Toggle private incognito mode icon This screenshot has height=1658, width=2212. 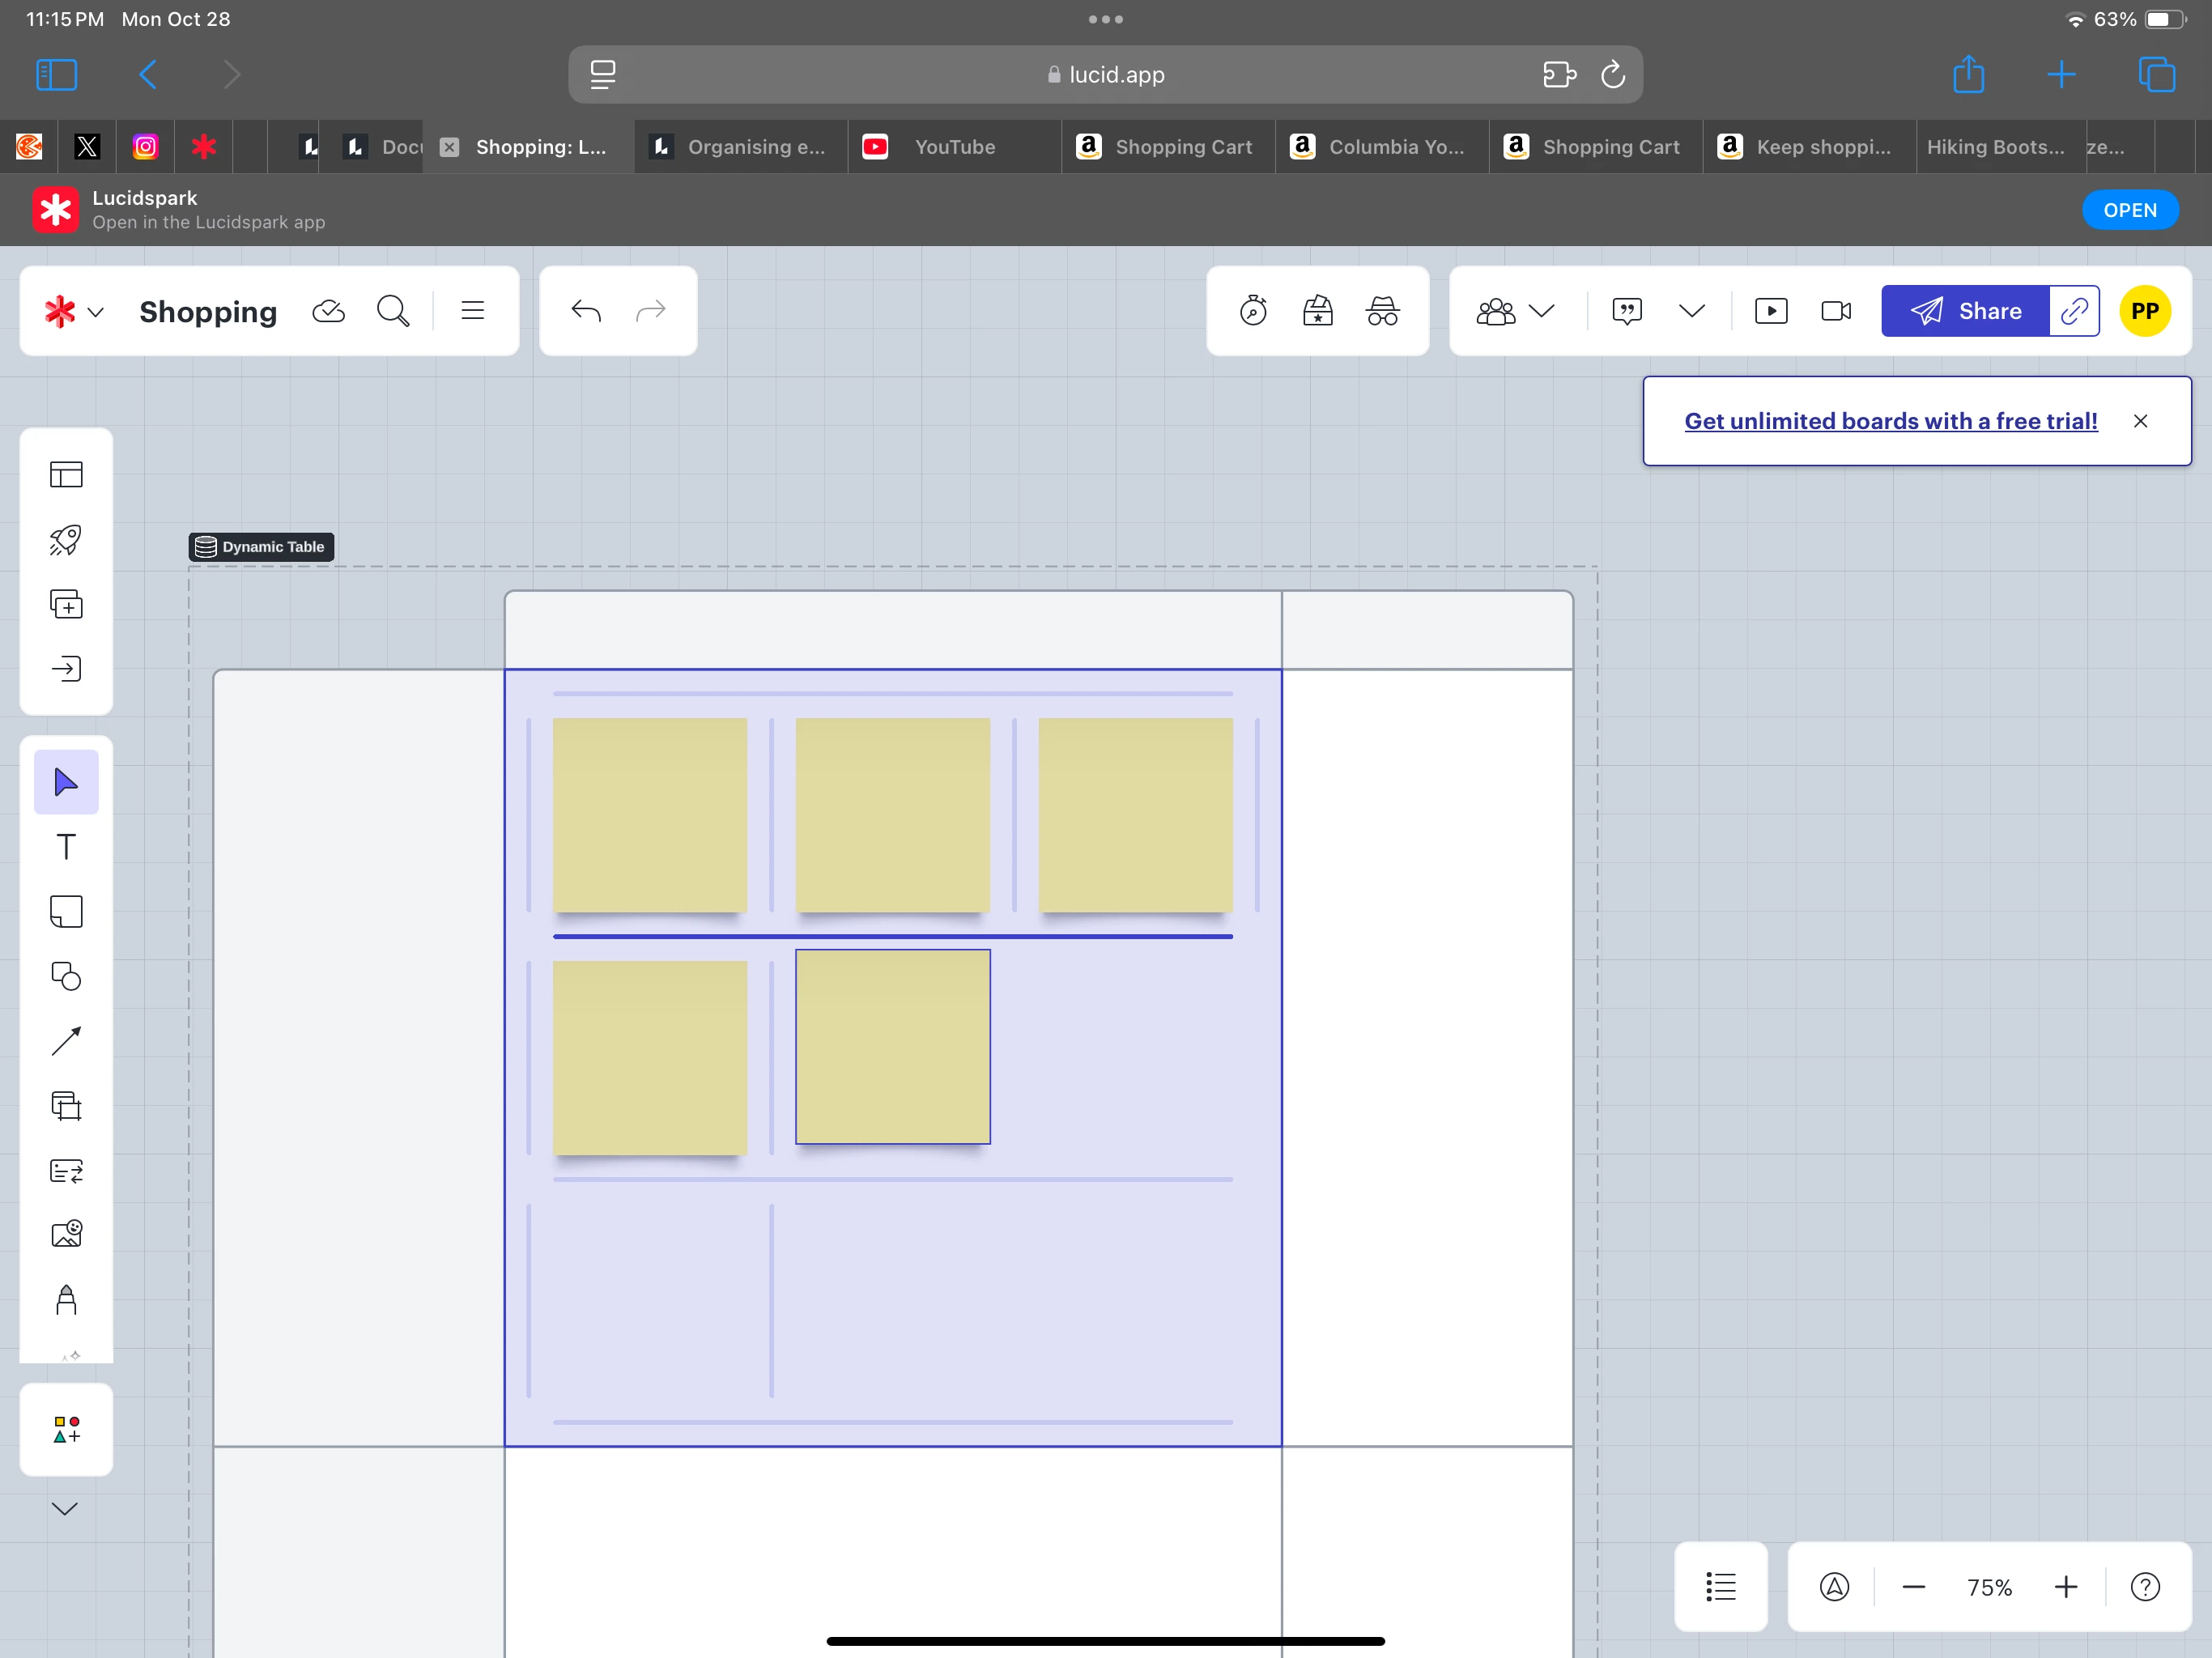click(1383, 311)
